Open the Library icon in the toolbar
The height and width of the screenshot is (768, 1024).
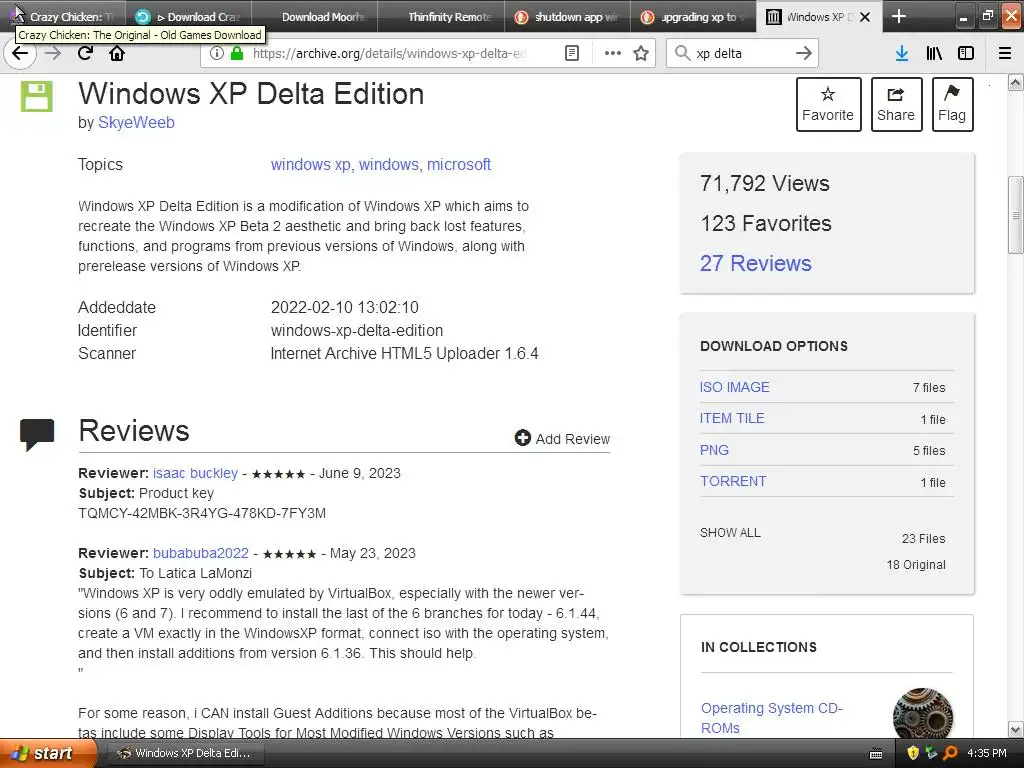[934, 54]
